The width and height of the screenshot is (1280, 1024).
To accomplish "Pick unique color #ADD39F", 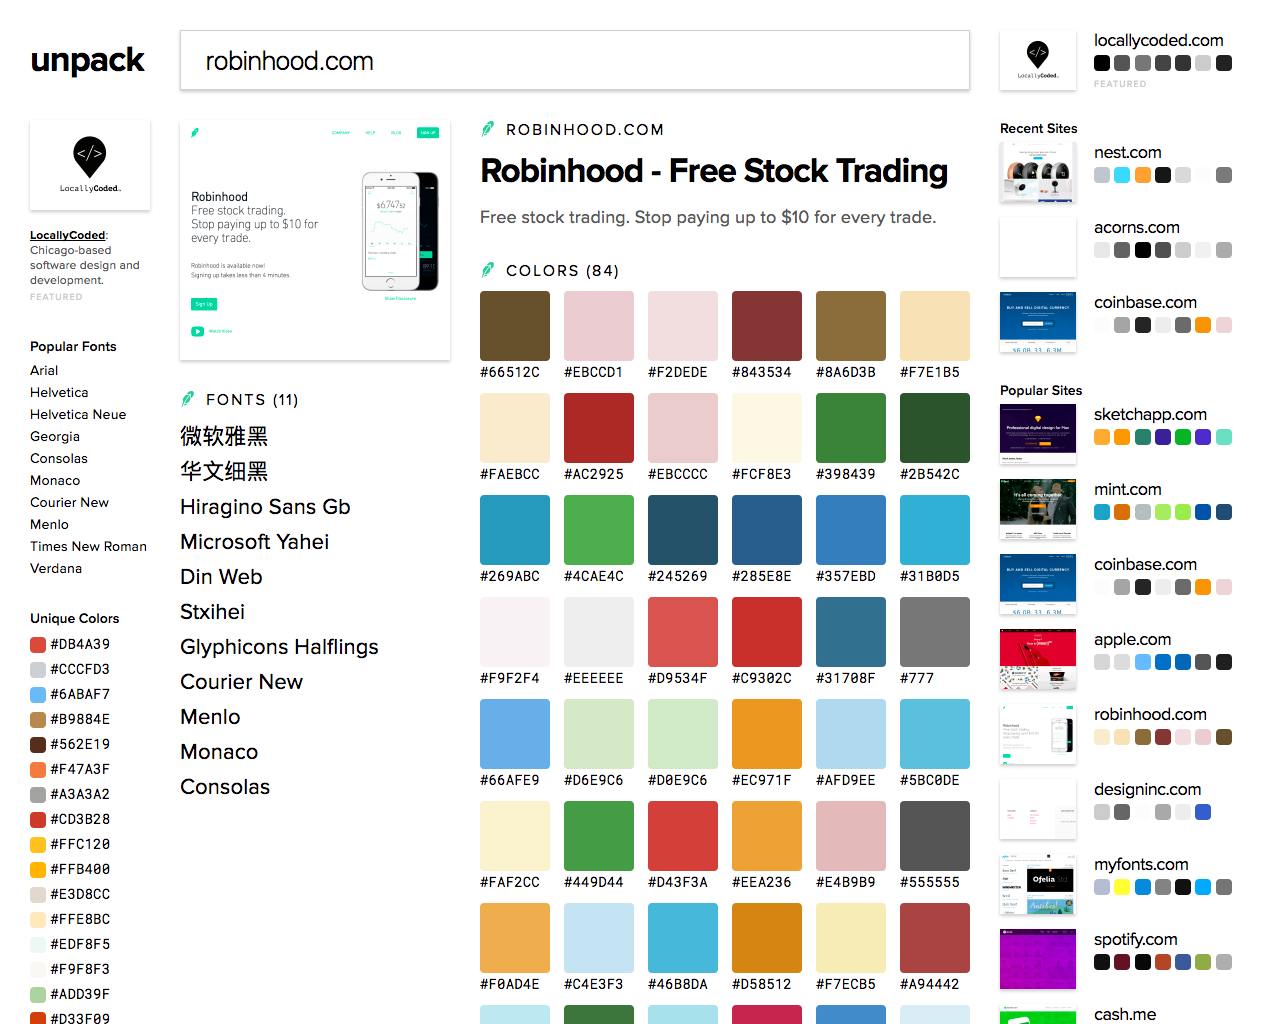I will tap(70, 994).
